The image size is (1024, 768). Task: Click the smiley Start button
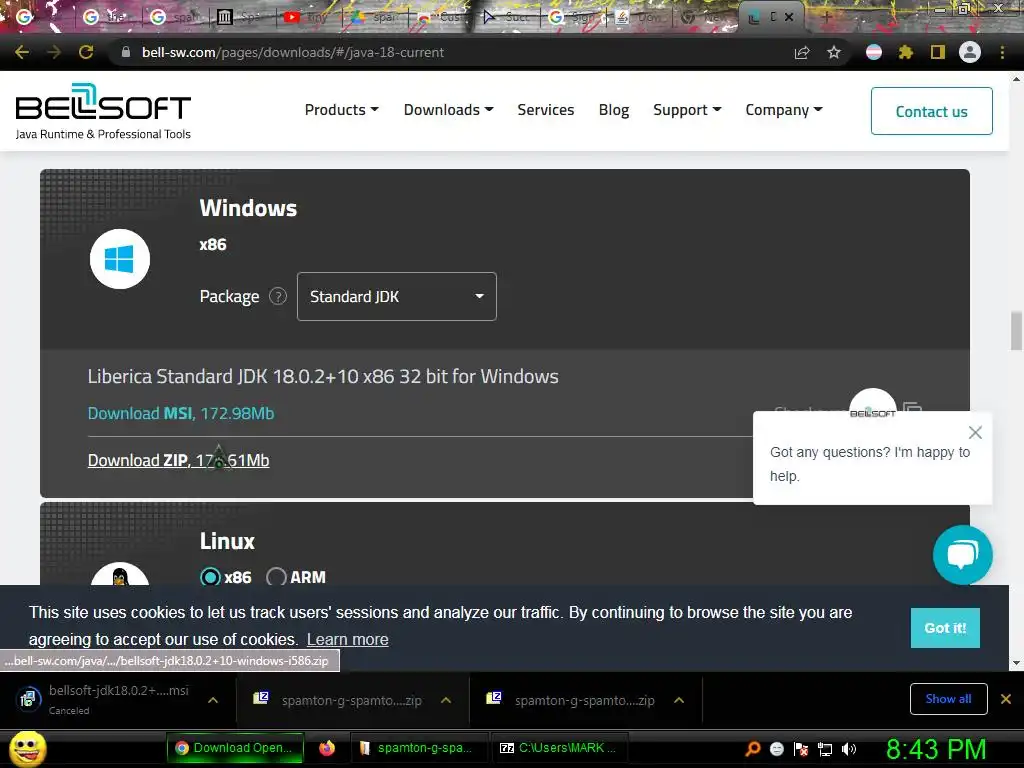[x=27, y=748]
